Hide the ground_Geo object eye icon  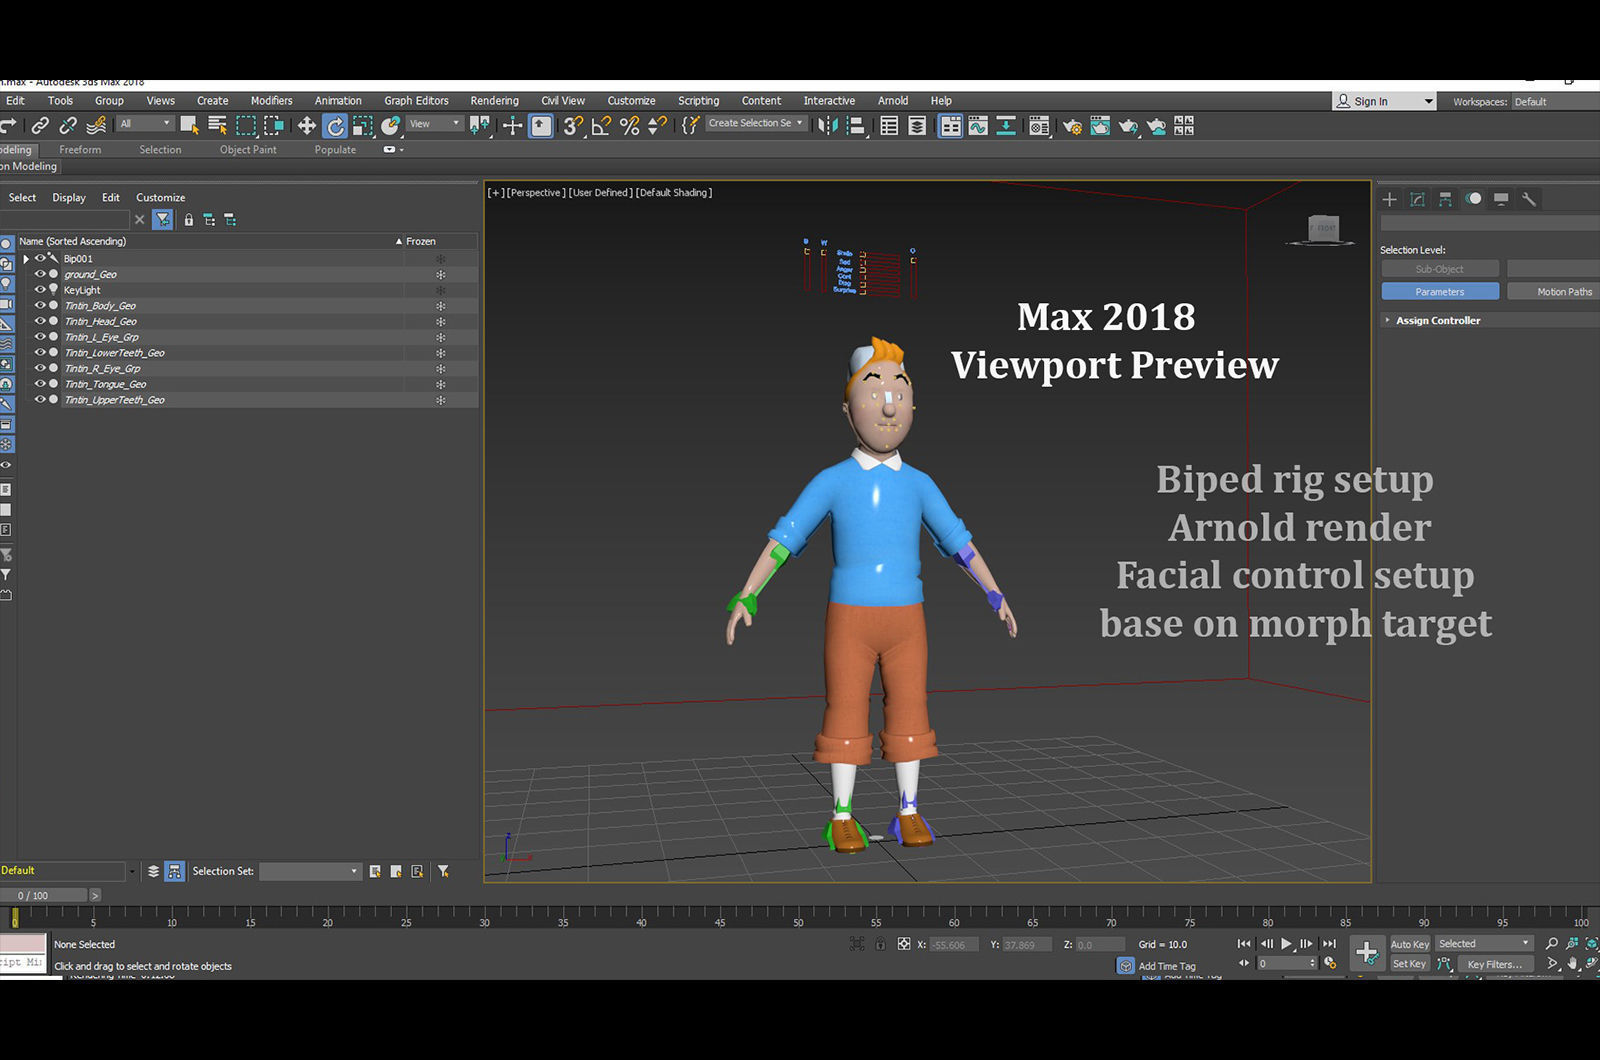click(x=40, y=274)
